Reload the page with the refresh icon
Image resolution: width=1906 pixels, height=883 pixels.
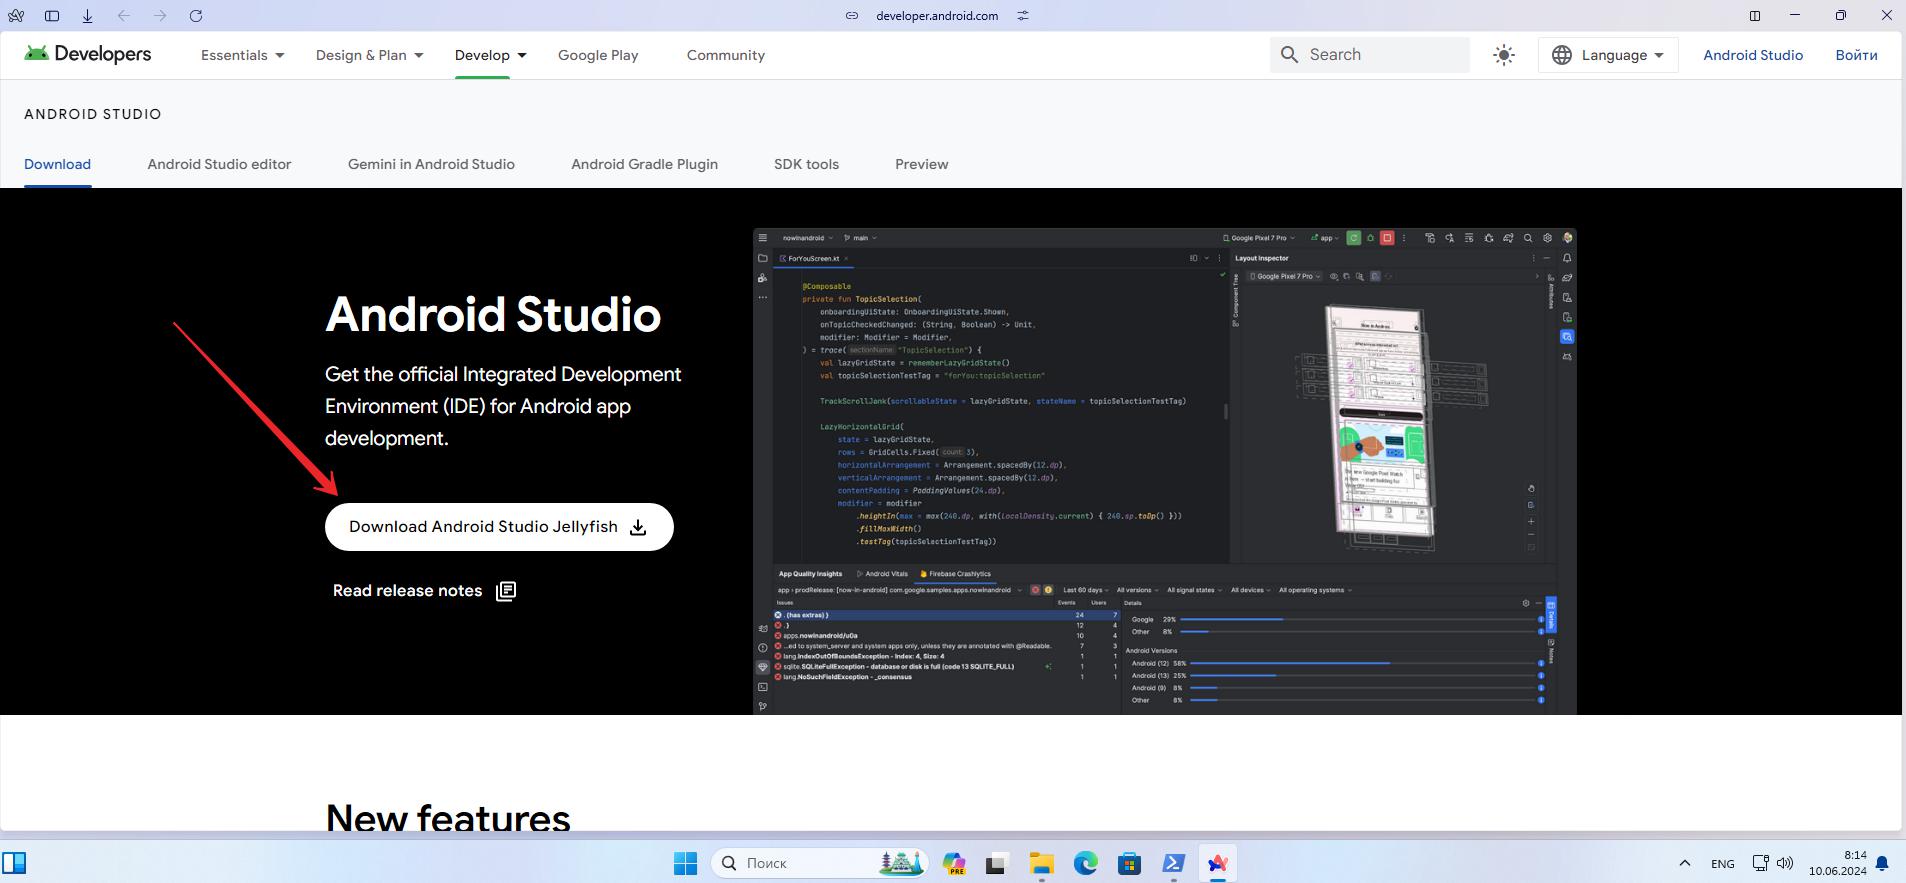(x=196, y=16)
